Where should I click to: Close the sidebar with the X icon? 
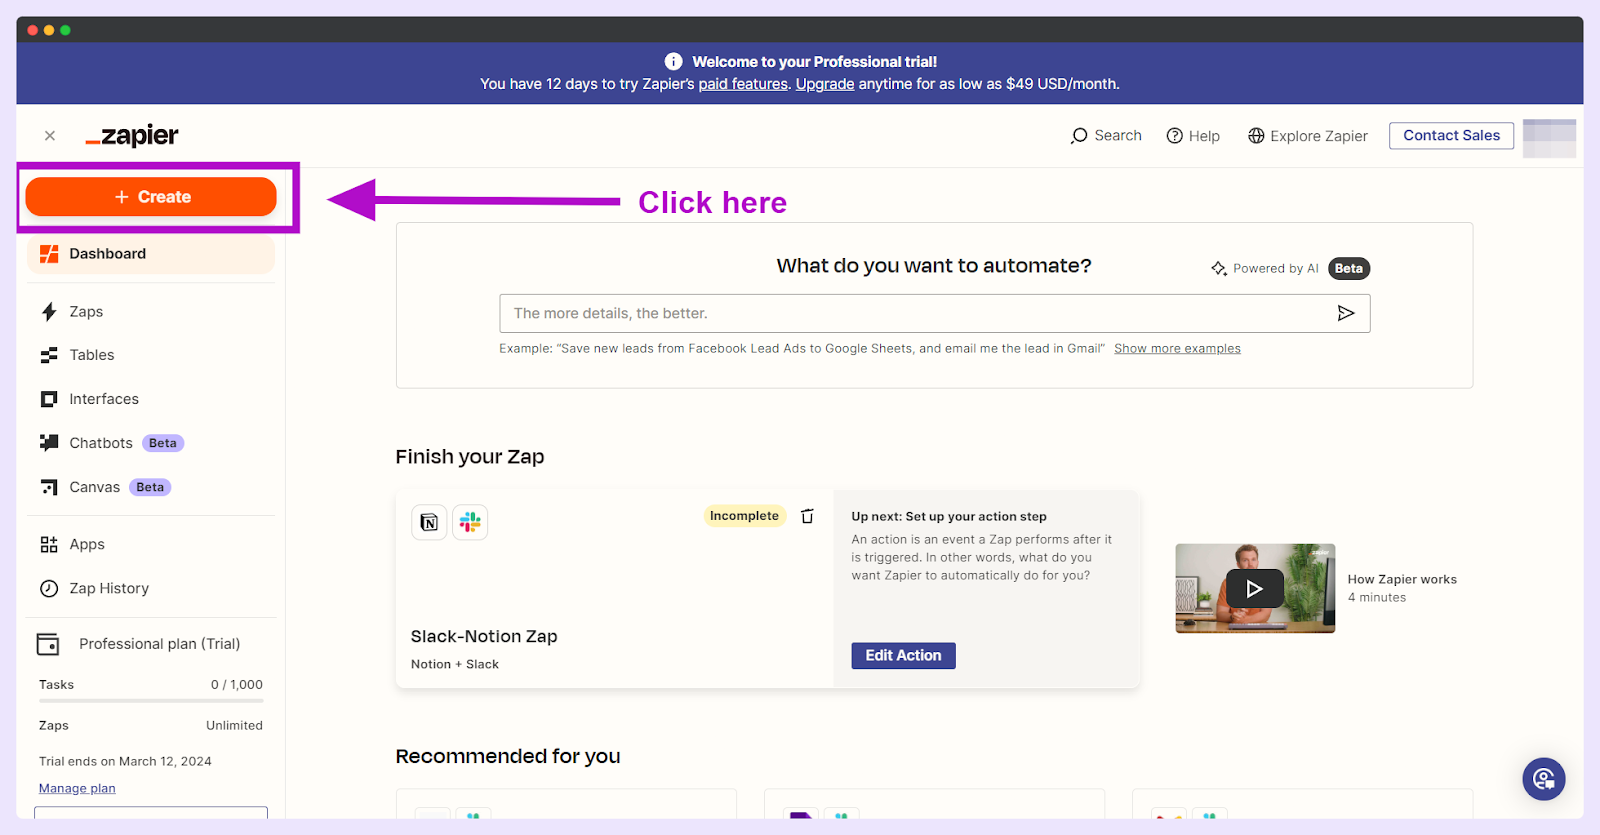point(50,136)
